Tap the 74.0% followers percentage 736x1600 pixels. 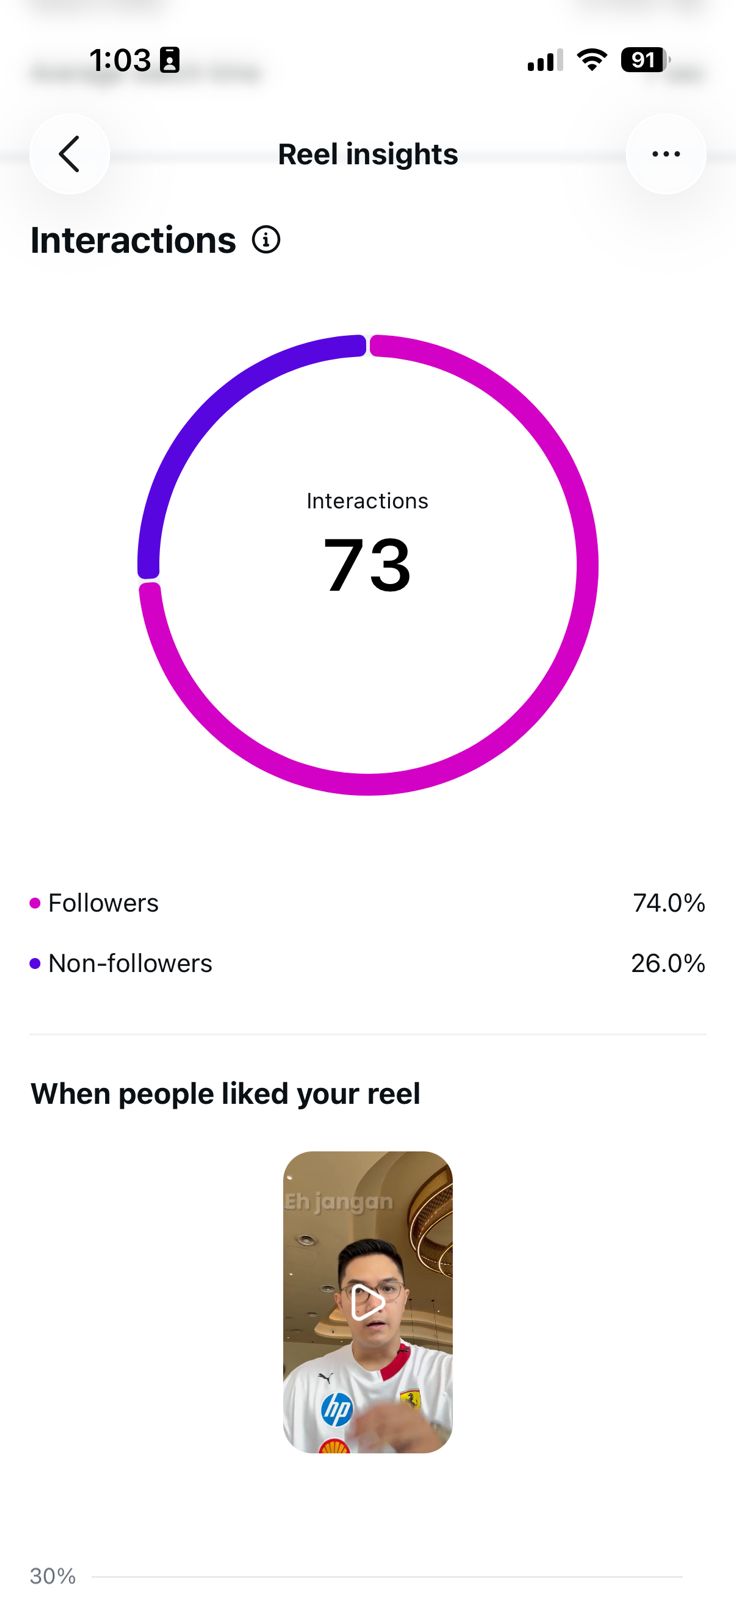(669, 903)
